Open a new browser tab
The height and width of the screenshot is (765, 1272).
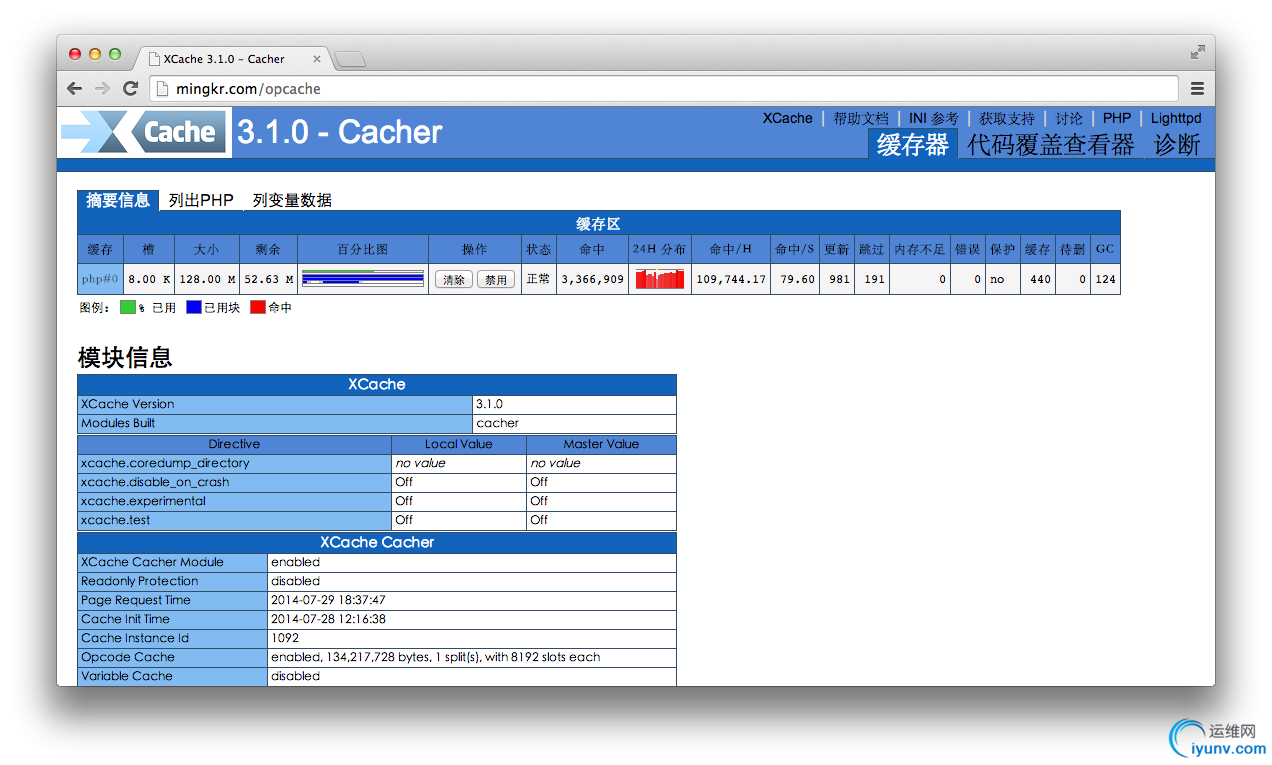point(350,60)
